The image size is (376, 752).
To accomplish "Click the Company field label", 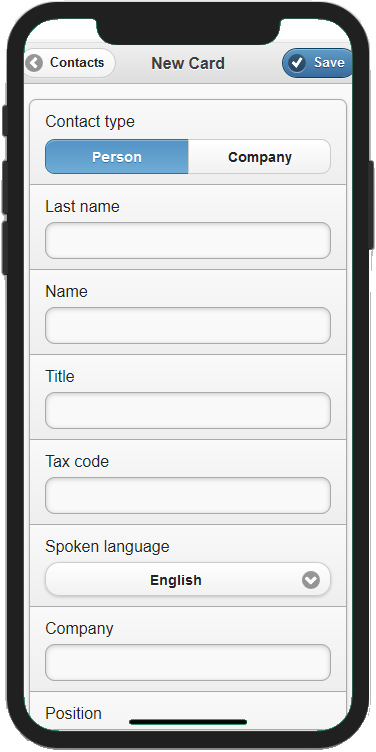I will point(79,629).
